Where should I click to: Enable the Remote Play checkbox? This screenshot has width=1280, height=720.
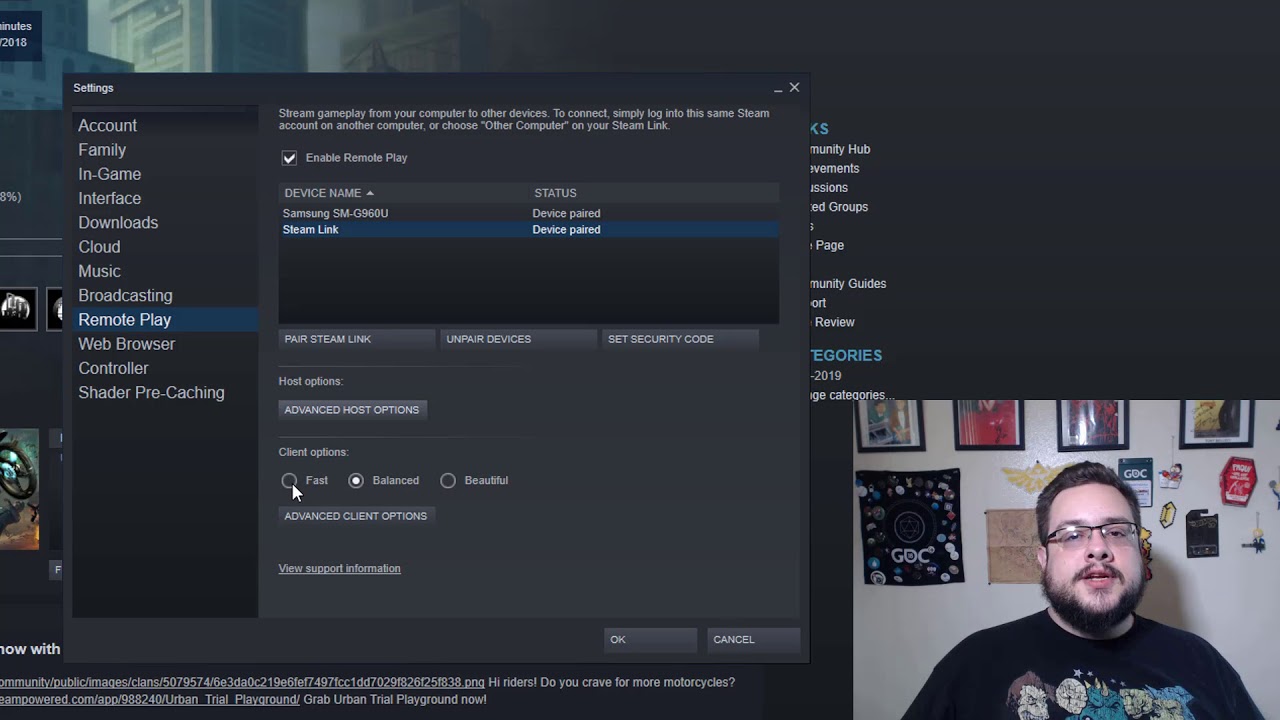coord(289,157)
